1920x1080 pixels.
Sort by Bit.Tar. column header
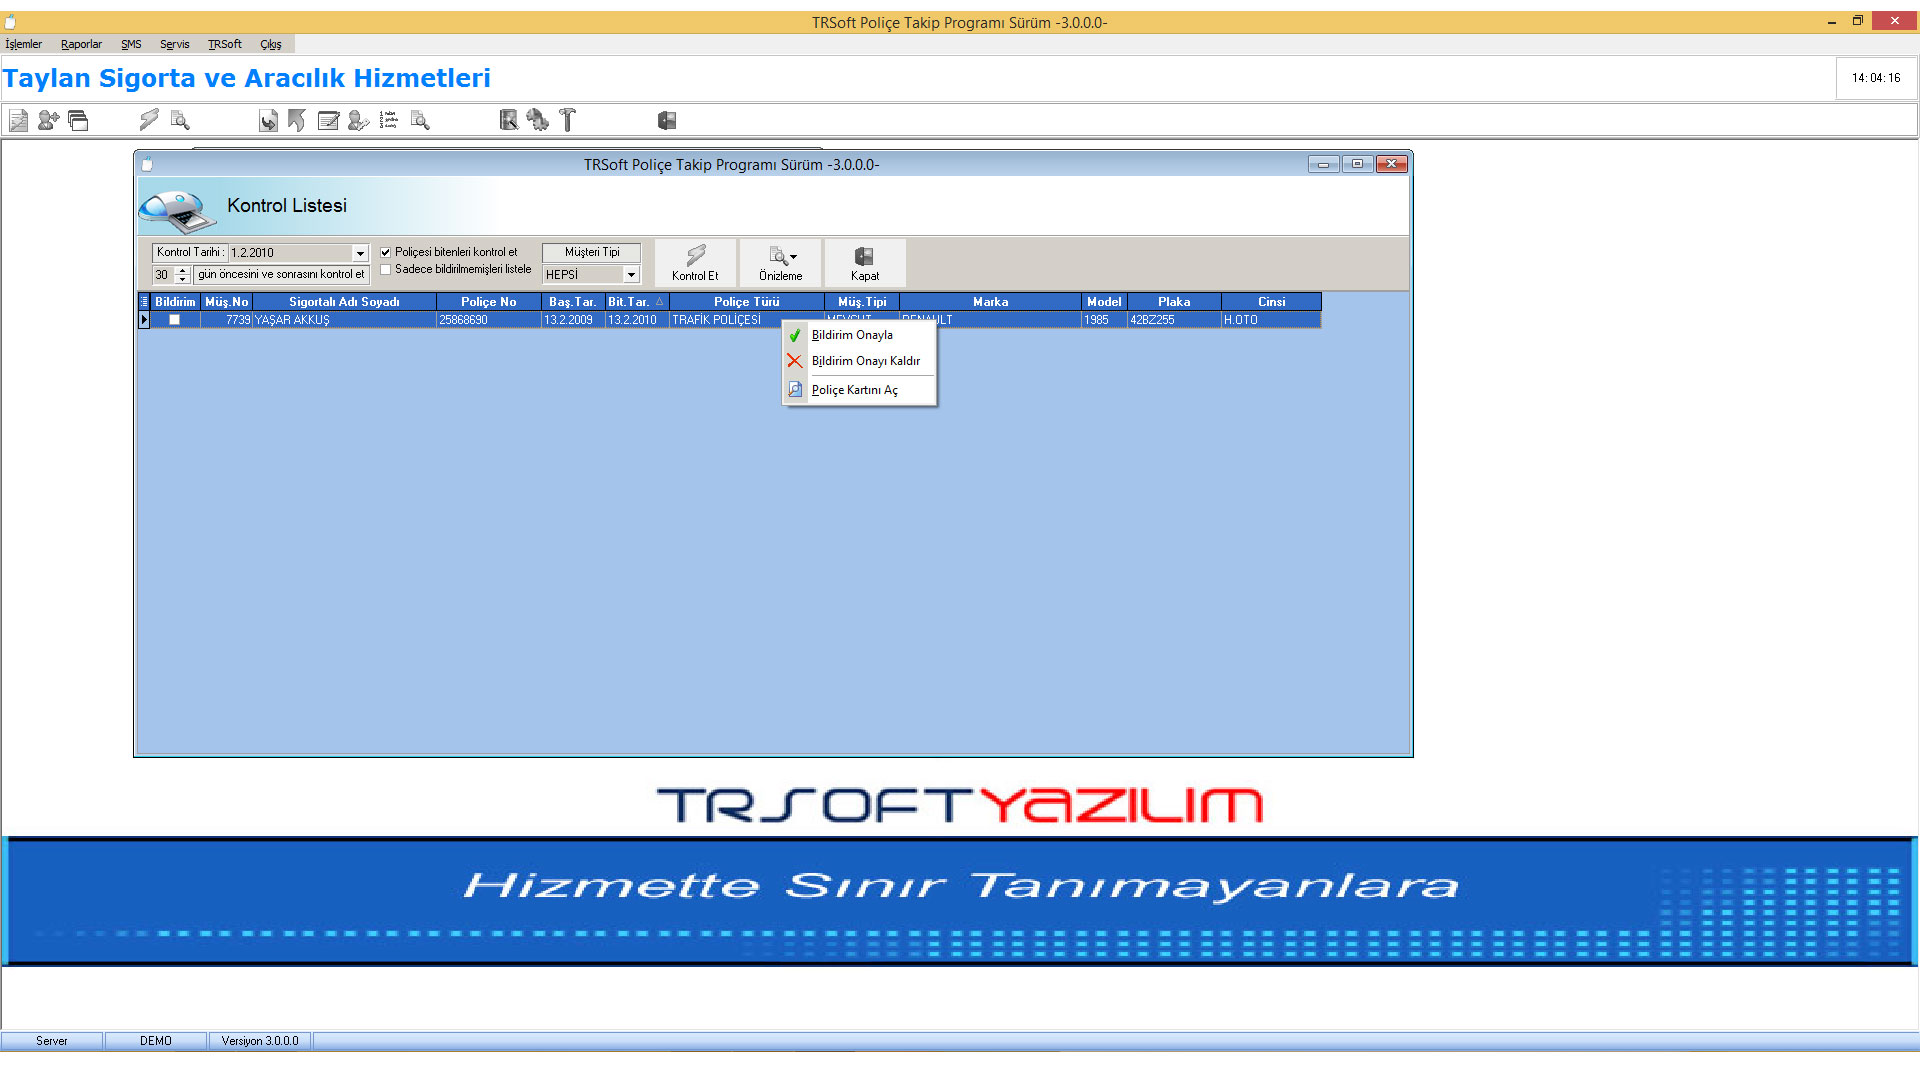coord(636,302)
